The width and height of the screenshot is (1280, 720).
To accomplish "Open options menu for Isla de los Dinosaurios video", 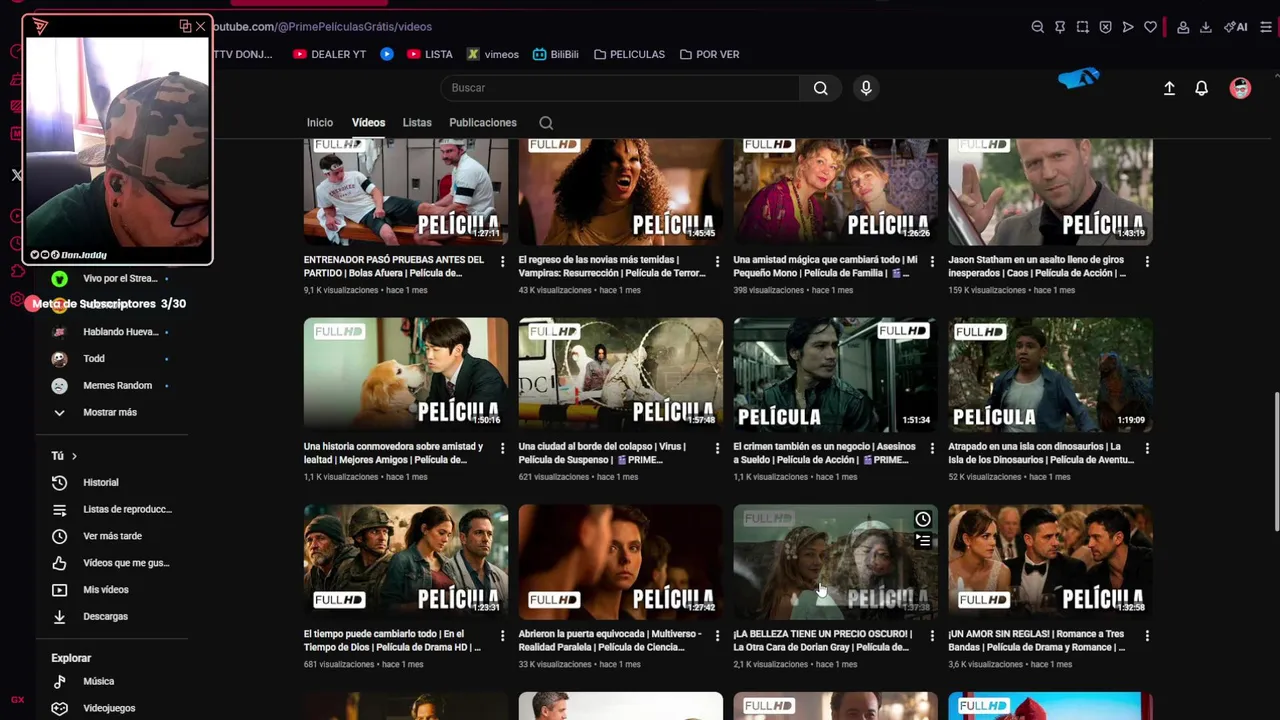I will coord(1147,448).
